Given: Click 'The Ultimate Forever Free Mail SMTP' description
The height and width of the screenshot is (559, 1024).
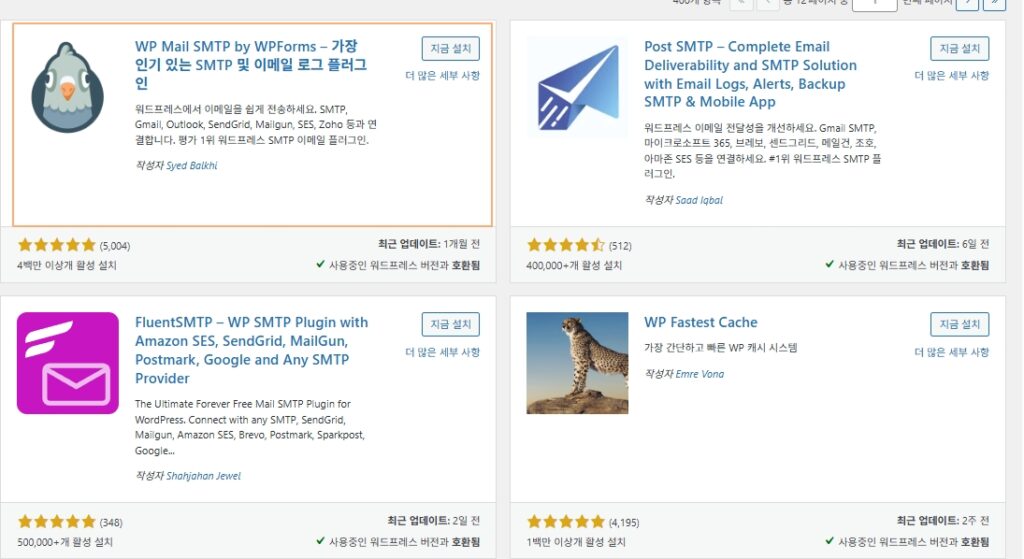Looking at the screenshot, I should pos(250,427).
